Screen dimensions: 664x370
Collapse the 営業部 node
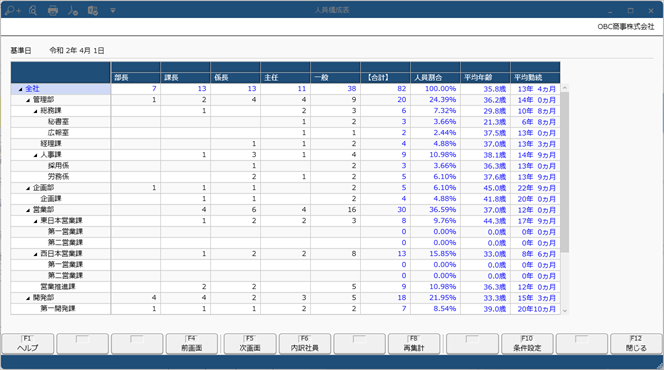click(x=28, y=210)
